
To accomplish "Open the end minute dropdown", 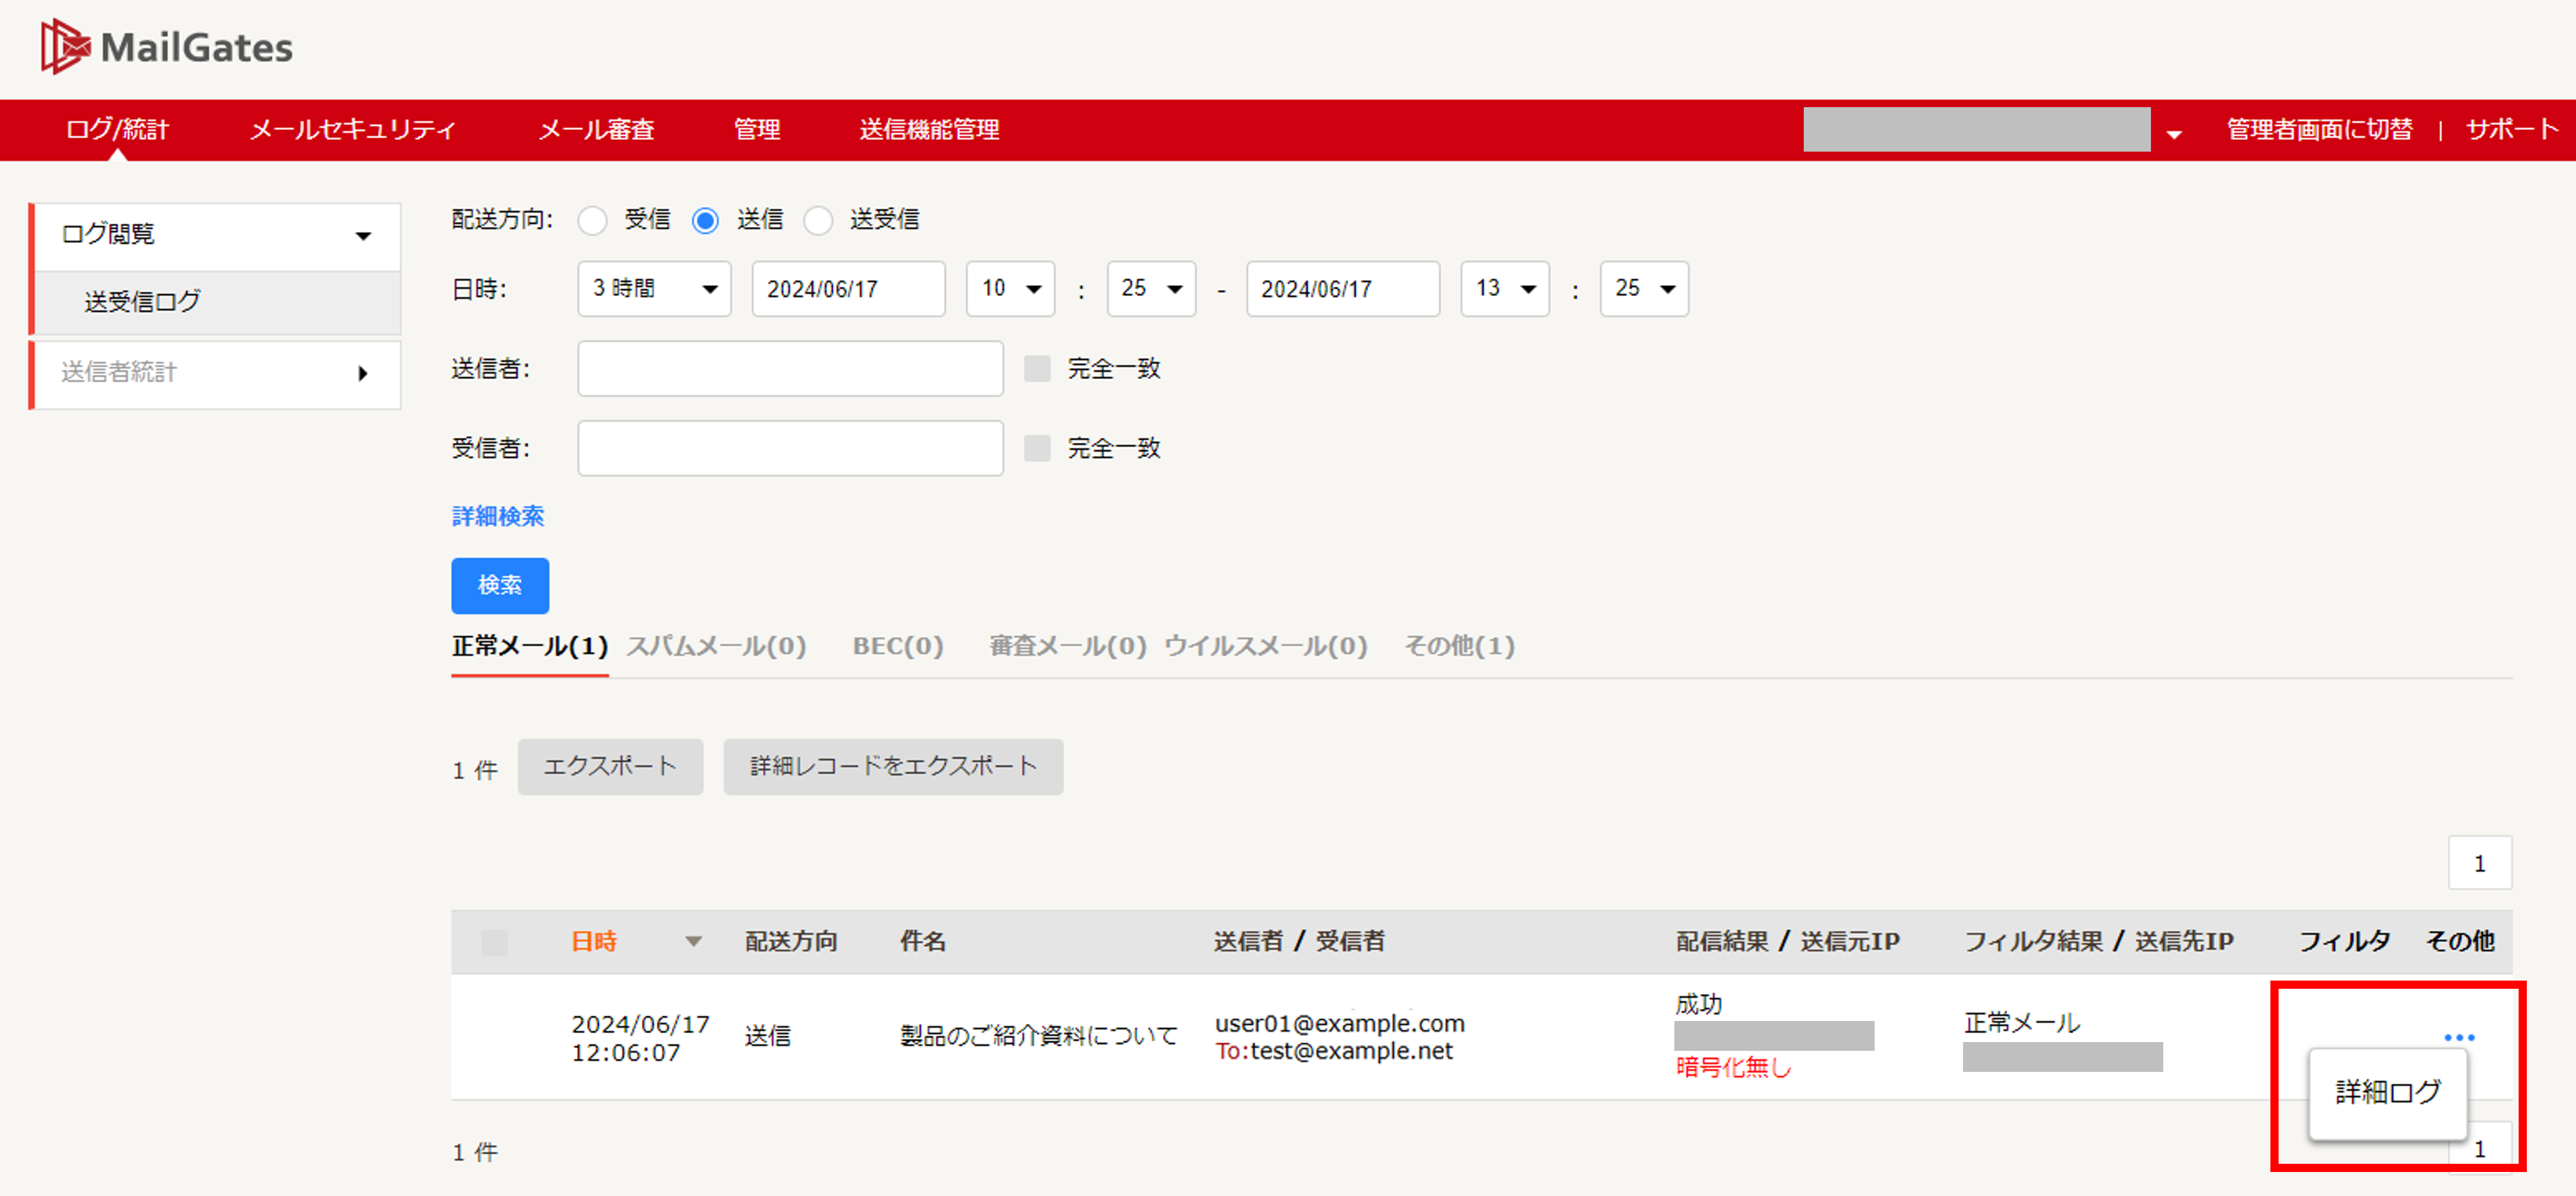I will (1644, 289).
